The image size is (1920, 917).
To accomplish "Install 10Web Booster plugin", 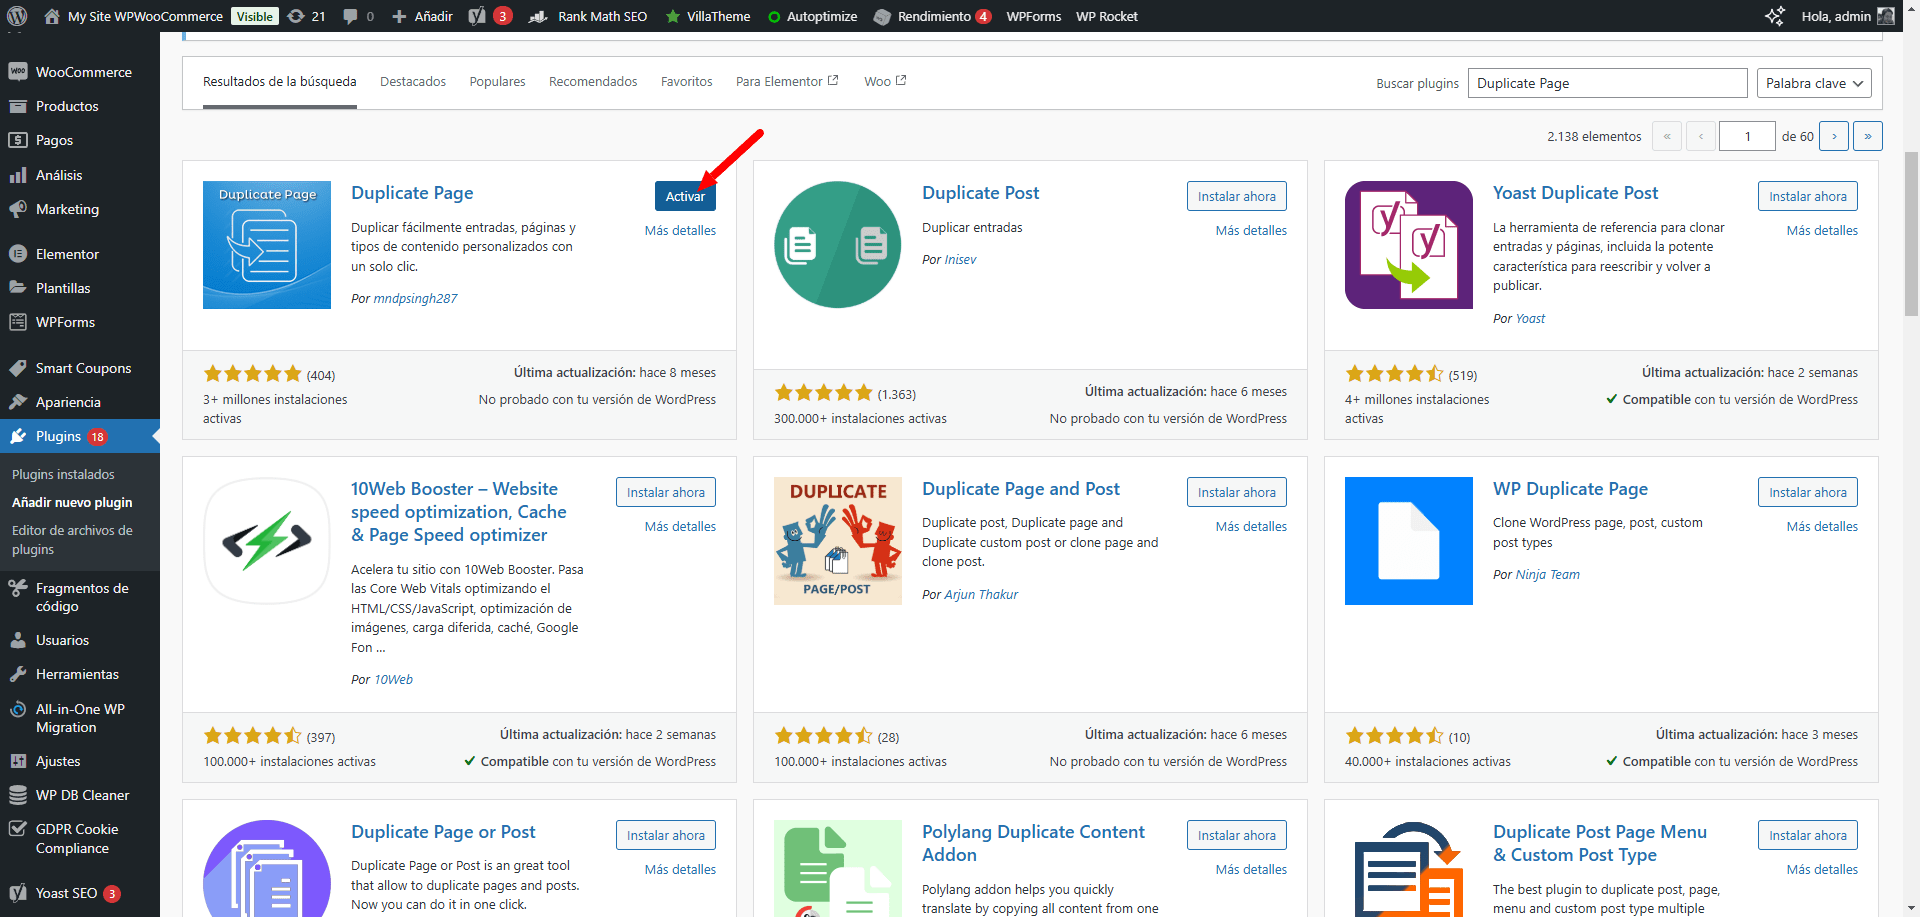I will 665,492.
